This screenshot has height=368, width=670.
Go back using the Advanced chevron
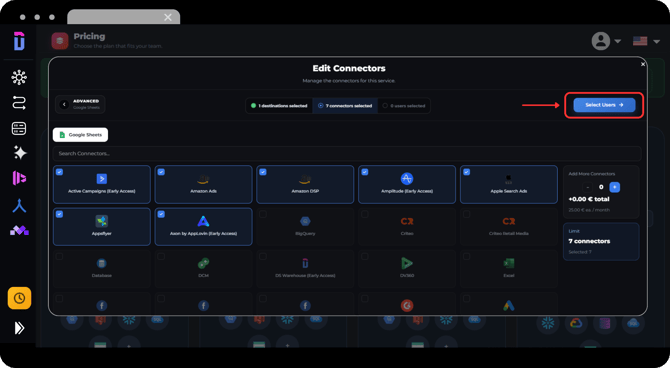(64, 104)
